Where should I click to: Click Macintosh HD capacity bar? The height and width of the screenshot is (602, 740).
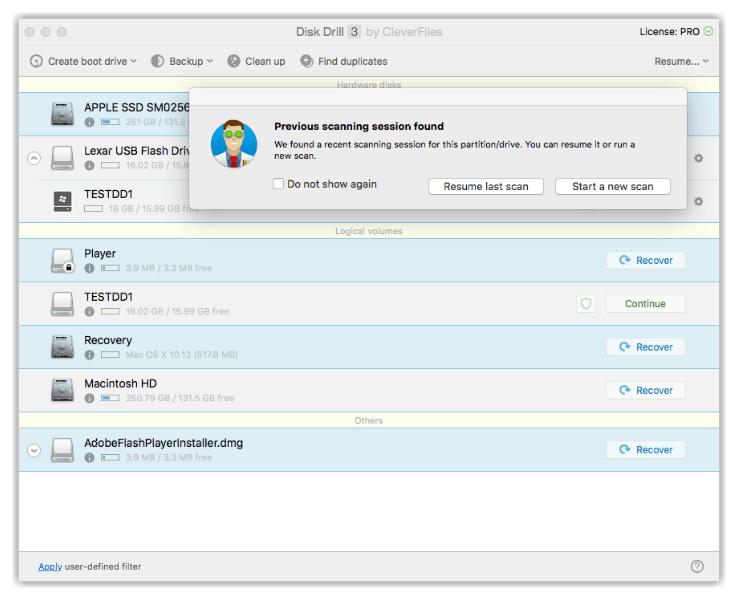[110, 398]
